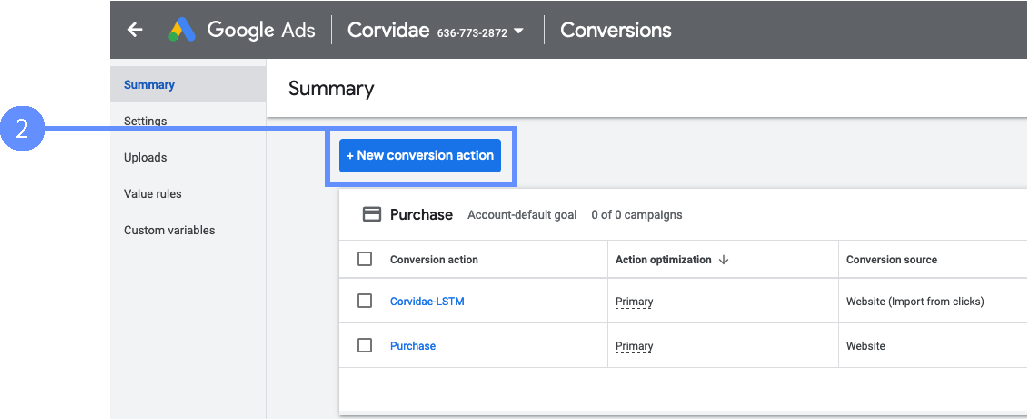Viewport: 1028px width, 419px height.
Task: Sort by Action optimization arrow
Action: [723, 260]
